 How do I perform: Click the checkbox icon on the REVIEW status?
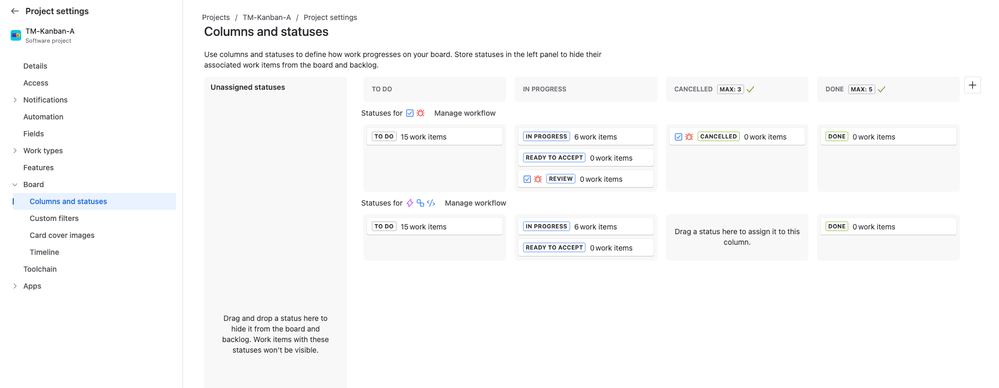(527, 179)
